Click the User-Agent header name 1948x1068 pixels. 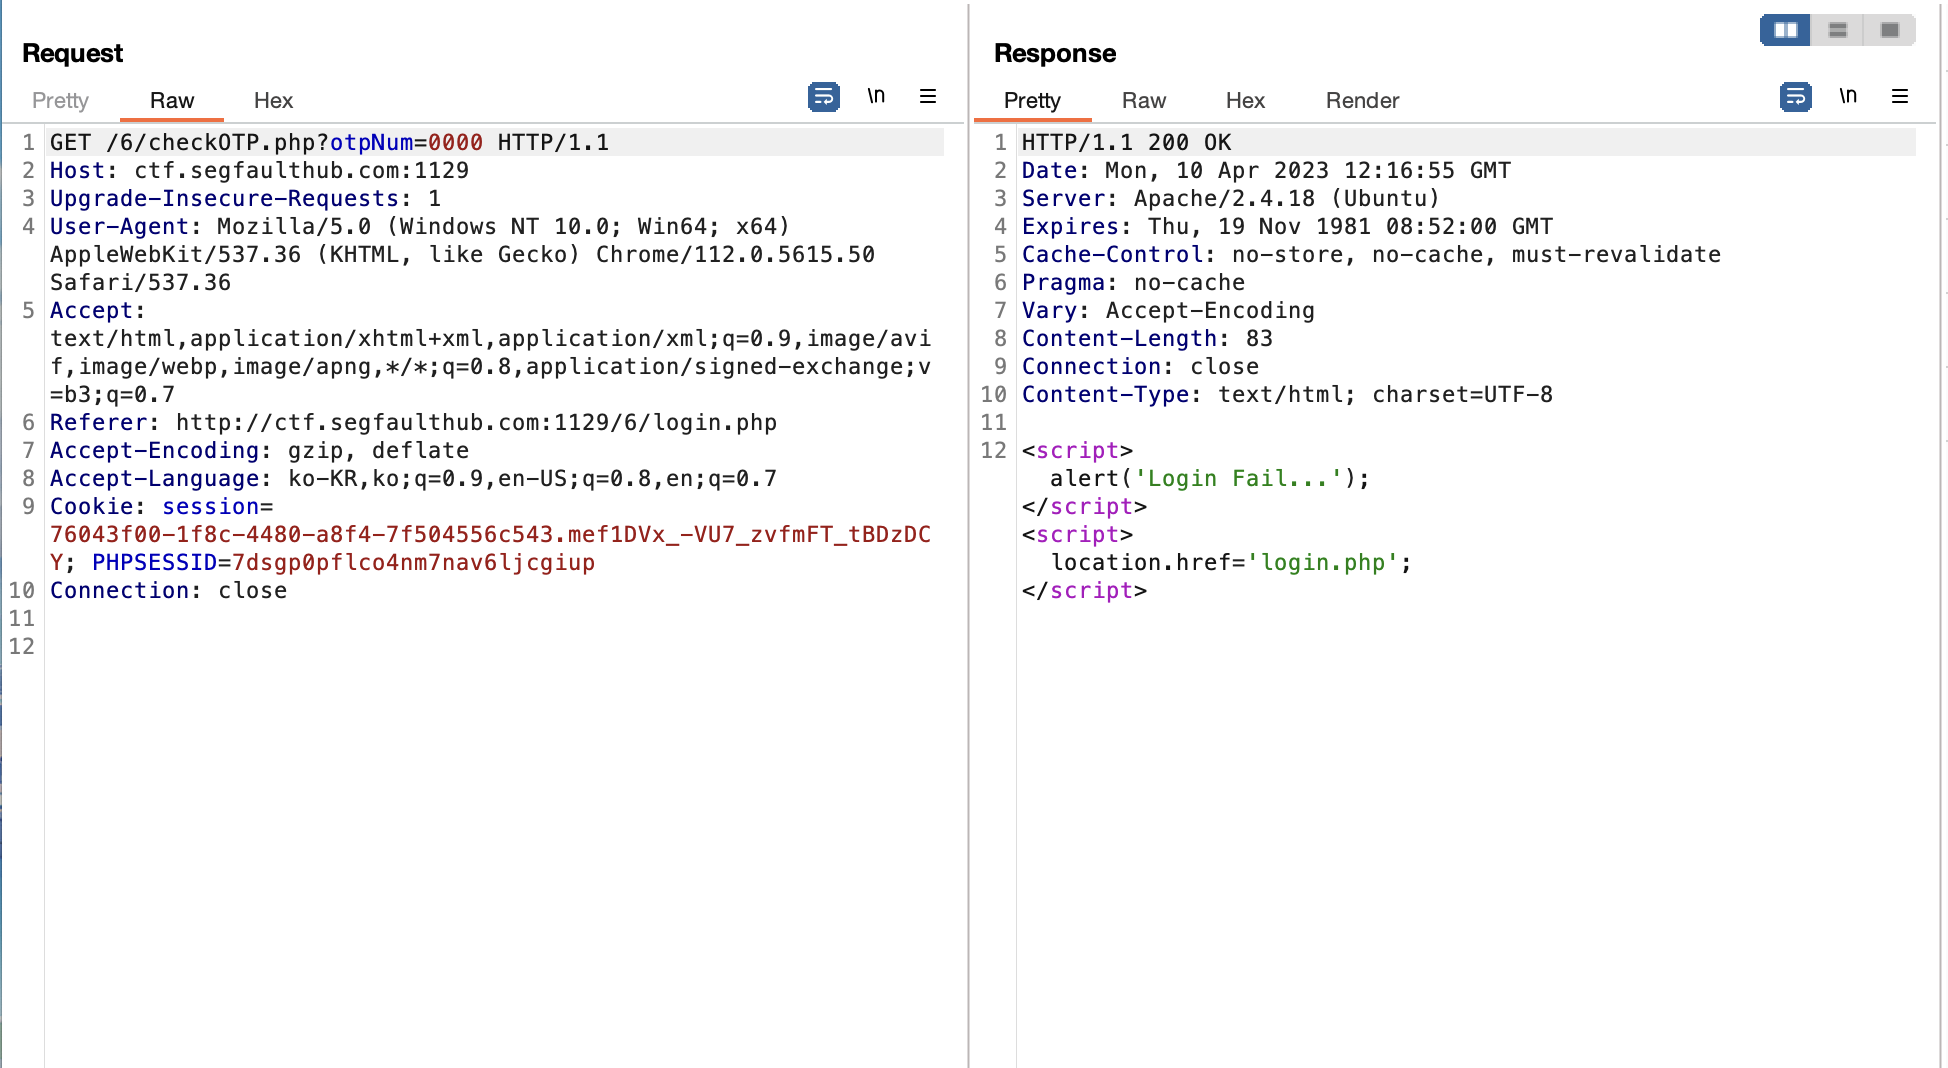[x=119, y=226]
